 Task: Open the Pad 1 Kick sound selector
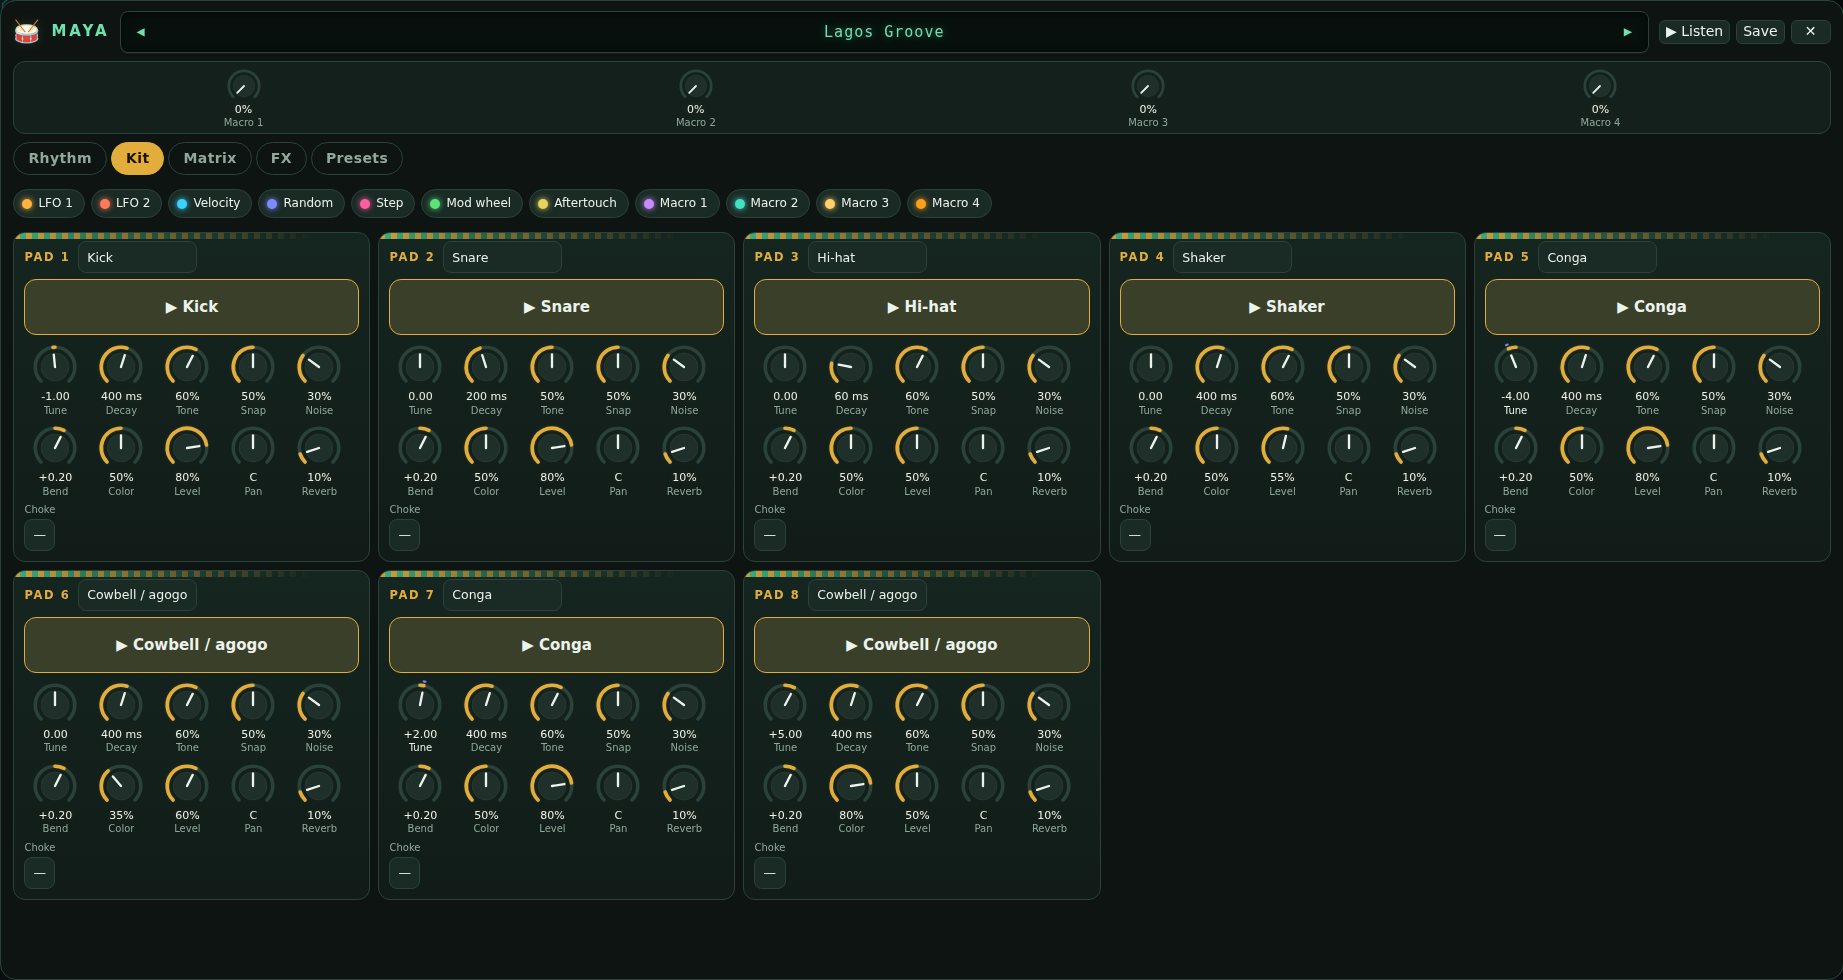(137, 257)
